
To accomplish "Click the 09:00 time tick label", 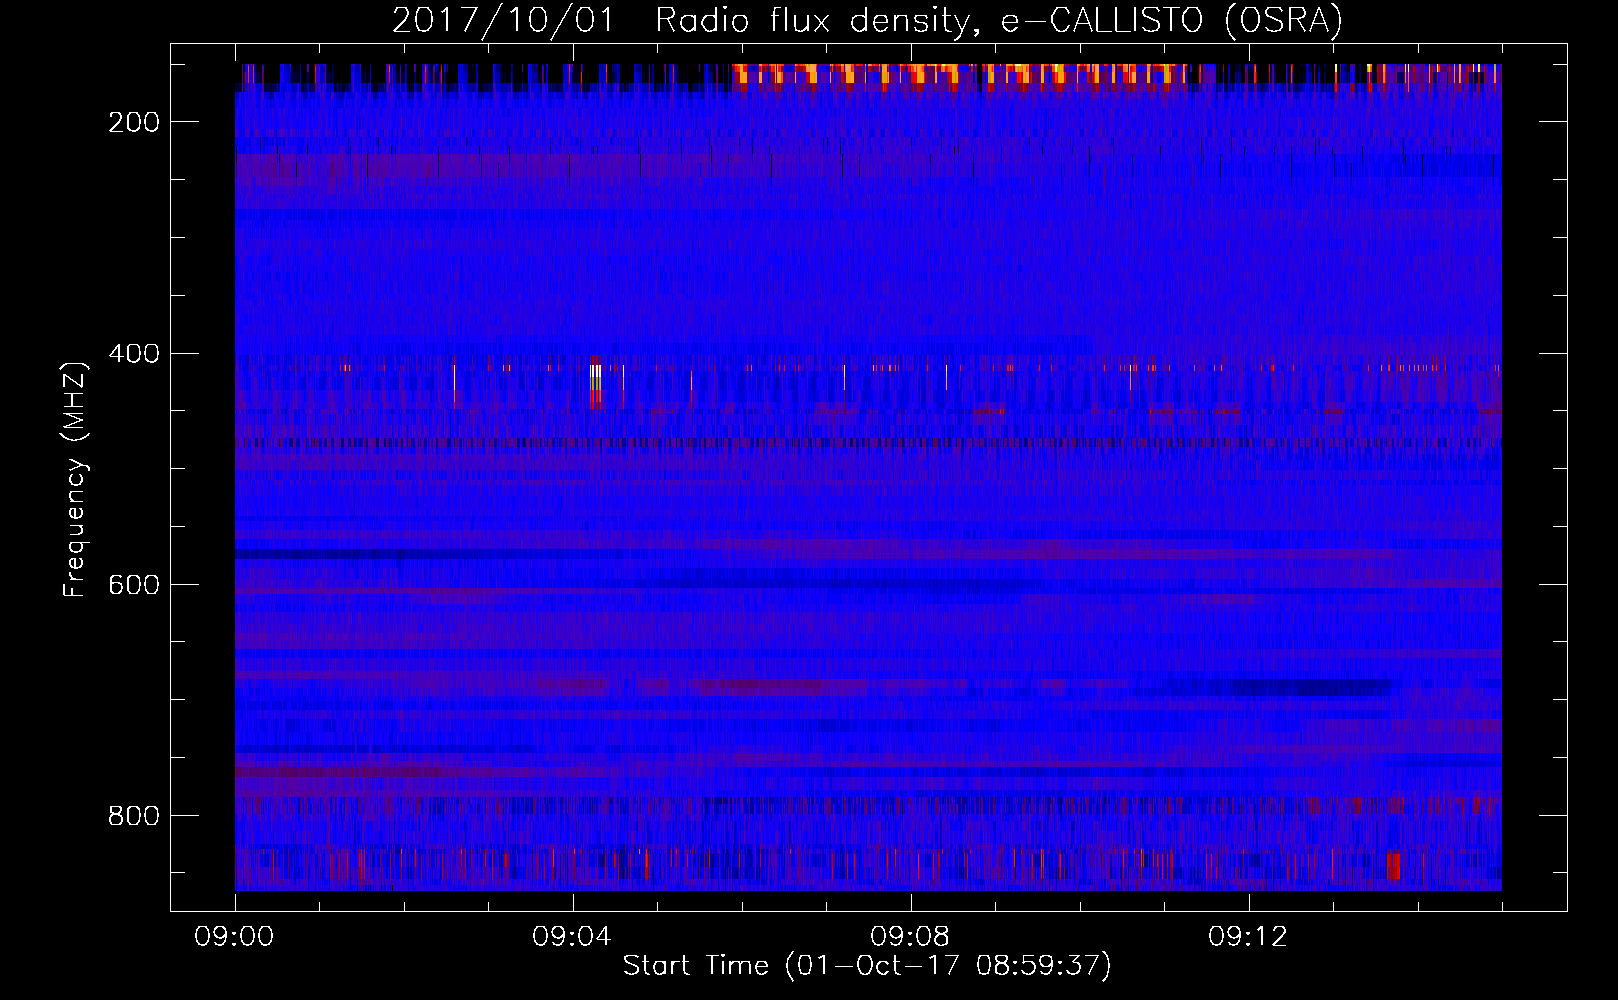I will tap(234, 937).
